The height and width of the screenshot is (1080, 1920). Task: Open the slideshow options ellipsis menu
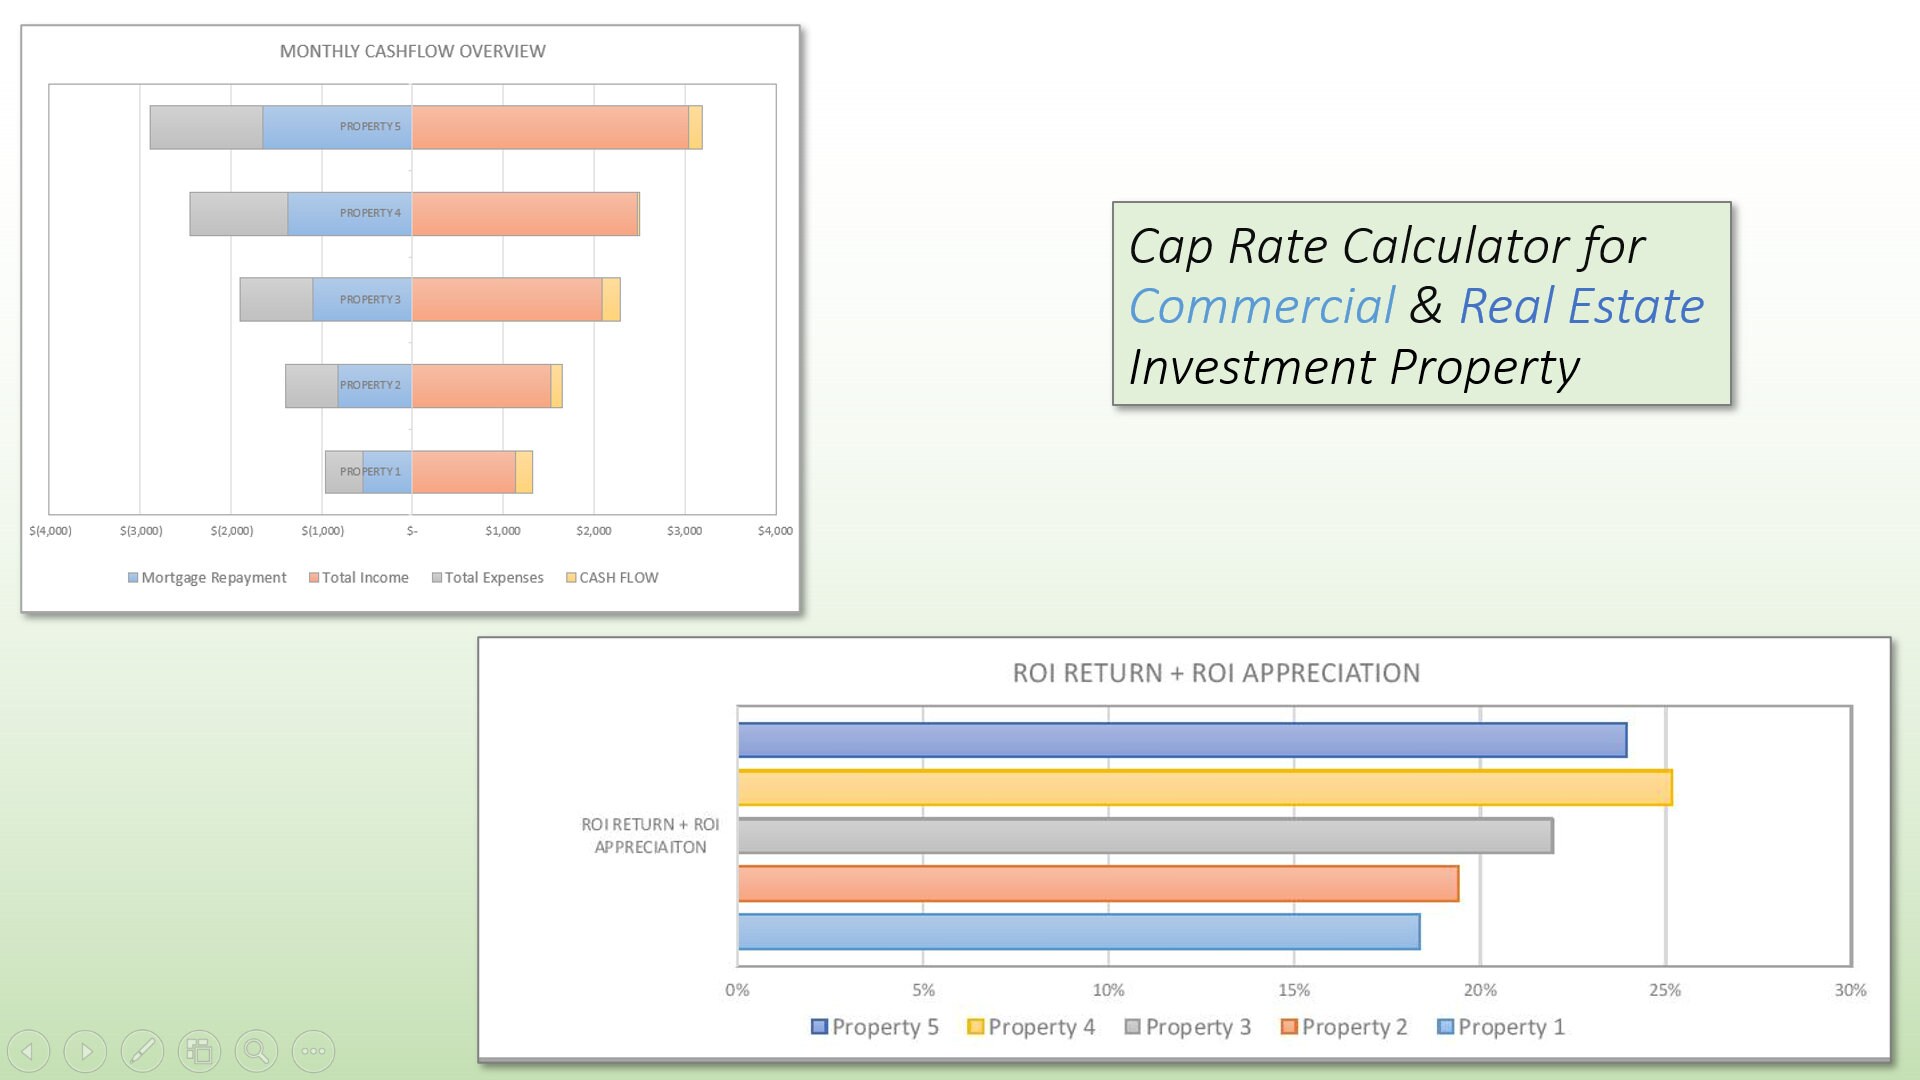click(314, 1051)
